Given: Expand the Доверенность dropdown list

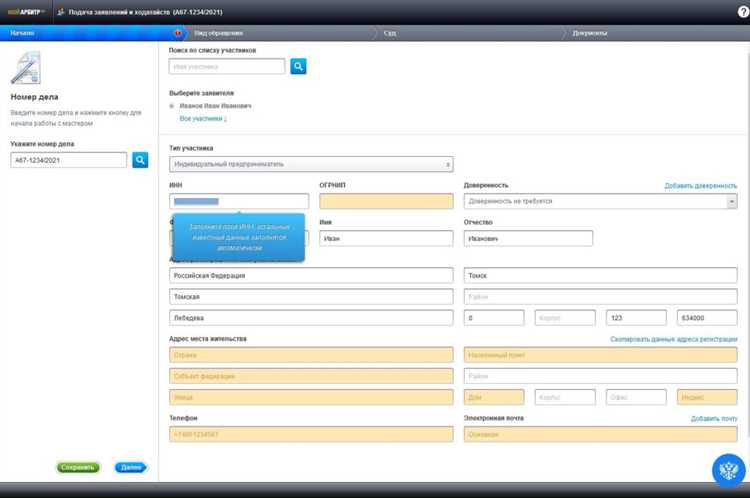Looking at the screenshot, I should click(732, 201).
